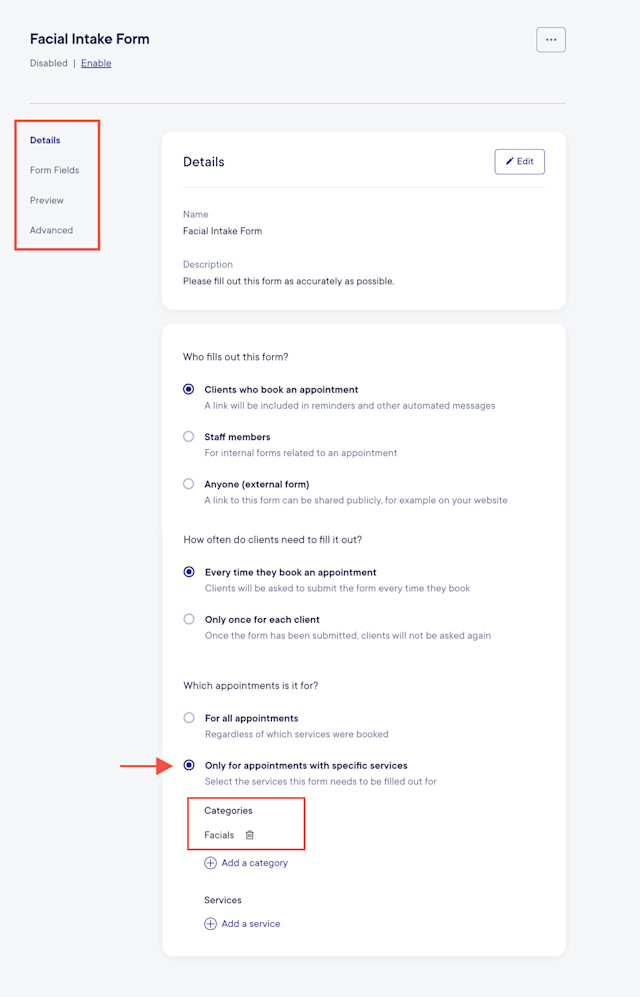Viewport: 640px width, 997px height.
Task: Open the ellipsis options menu
Action: pos(550,39)
